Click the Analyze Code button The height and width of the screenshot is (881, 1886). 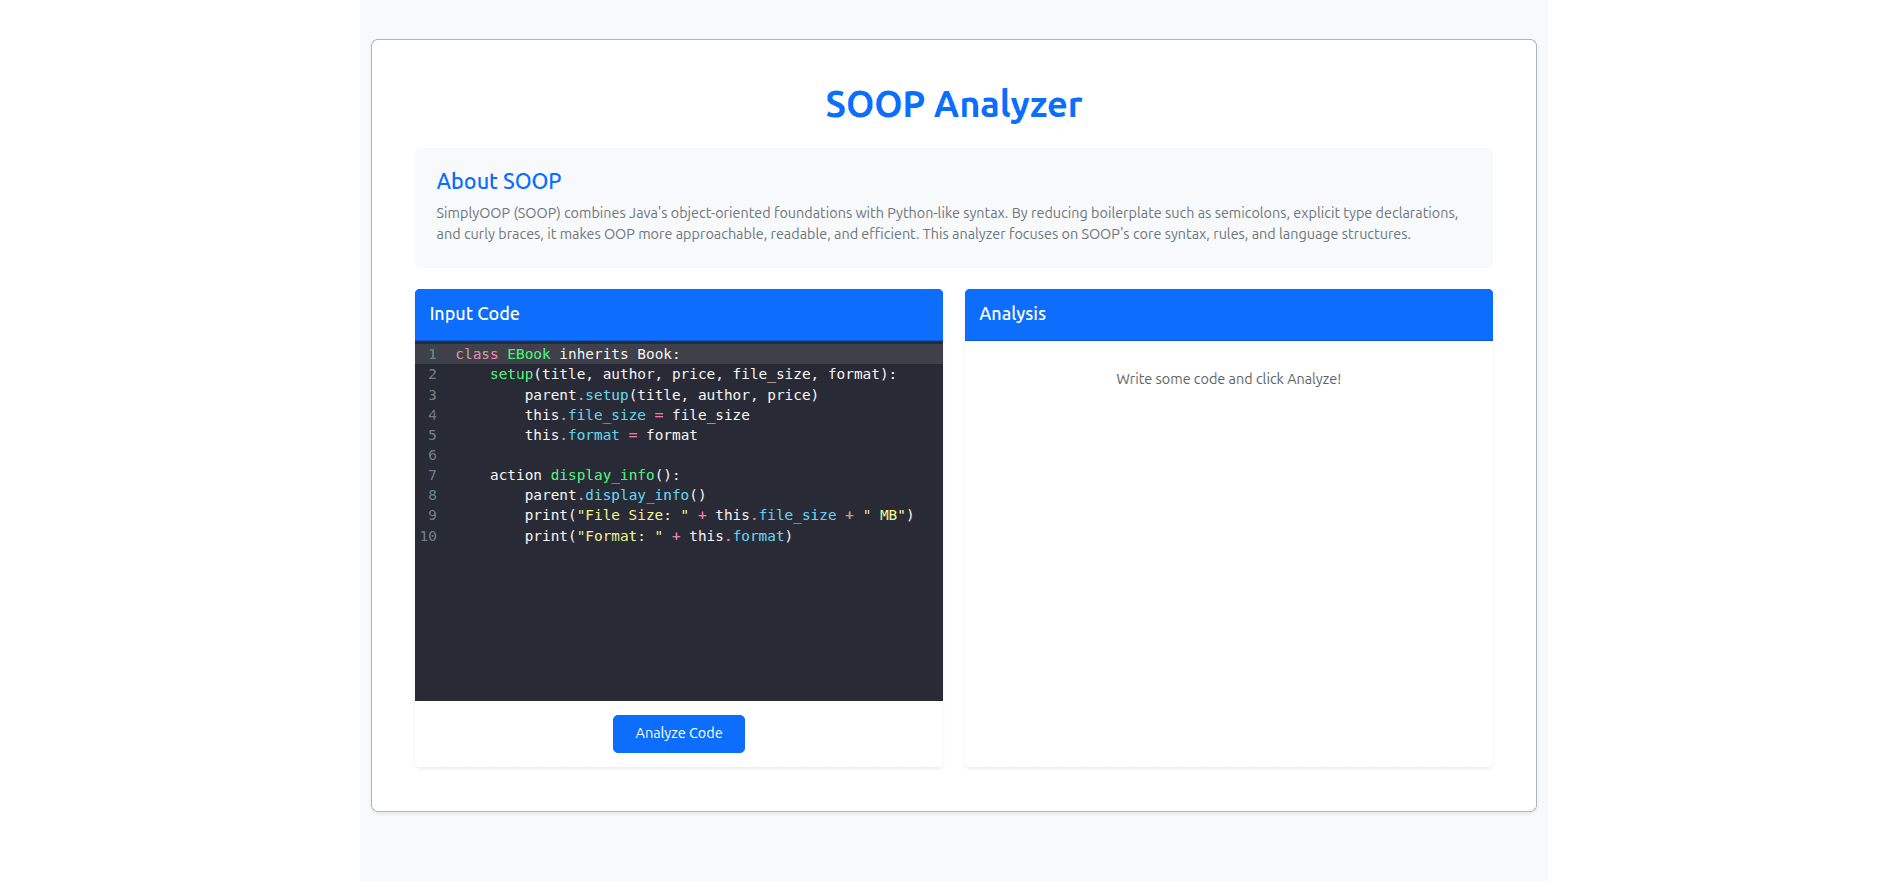coord(678,733)
